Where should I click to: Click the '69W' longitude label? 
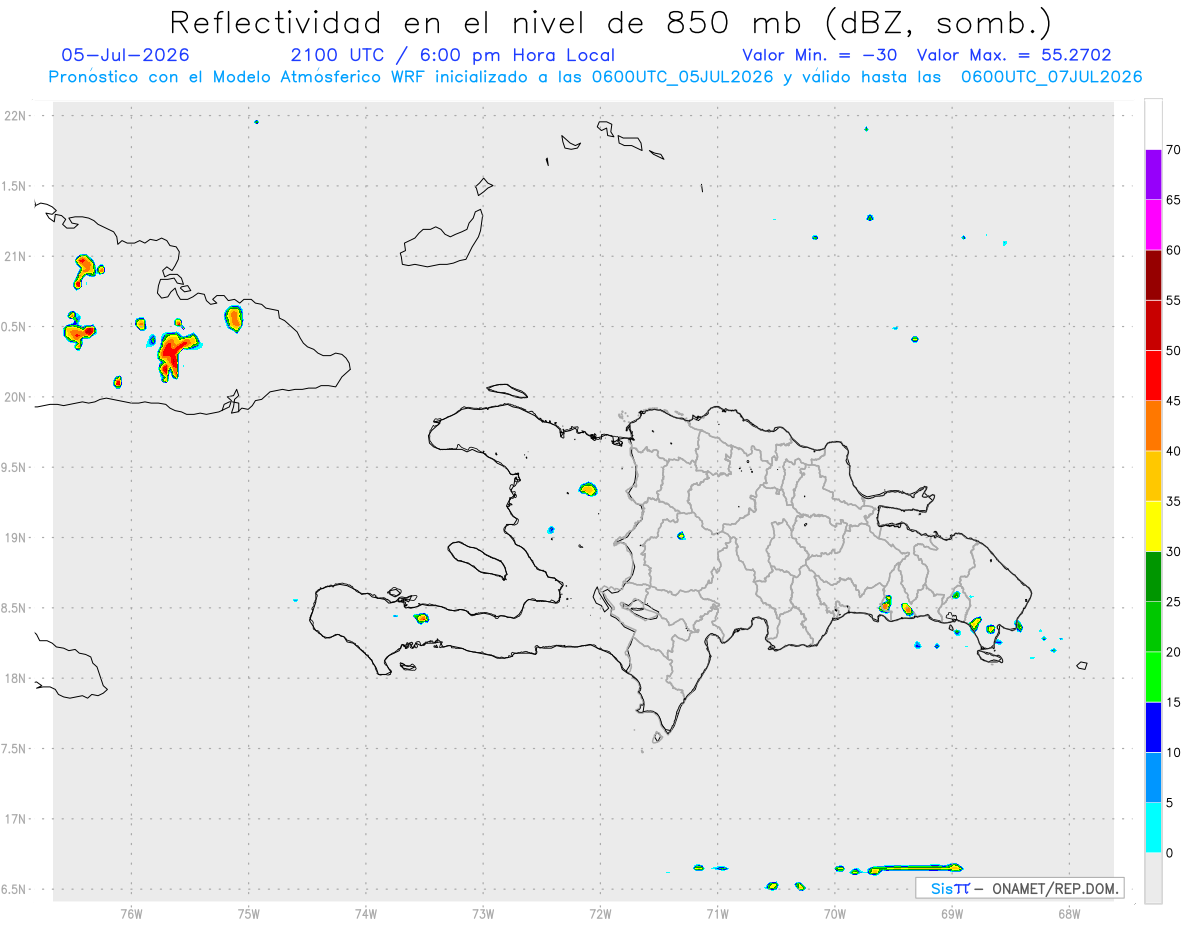pyautogui.click(x=951, y=913)
